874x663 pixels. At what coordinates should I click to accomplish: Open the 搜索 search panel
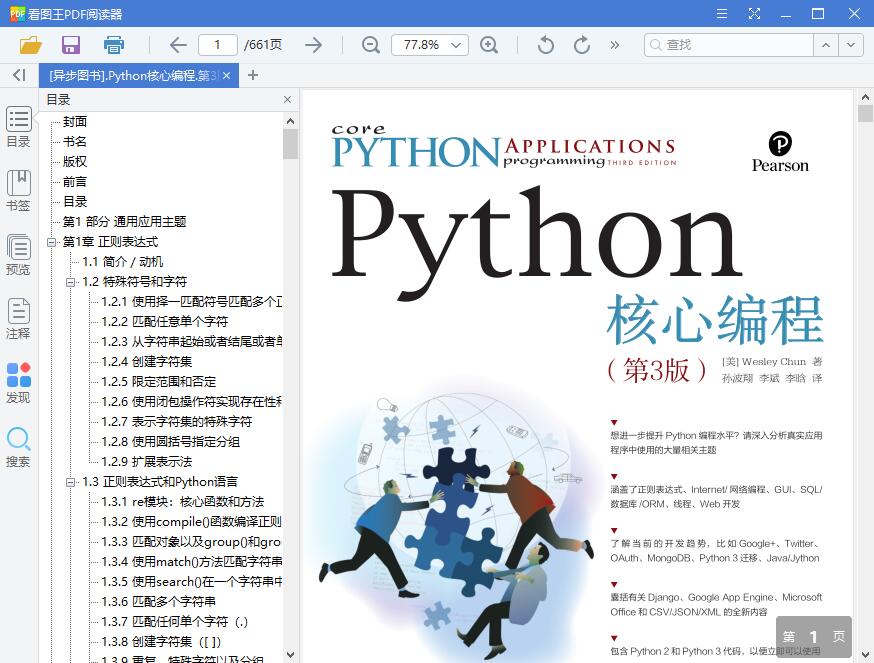coord(18,447)
